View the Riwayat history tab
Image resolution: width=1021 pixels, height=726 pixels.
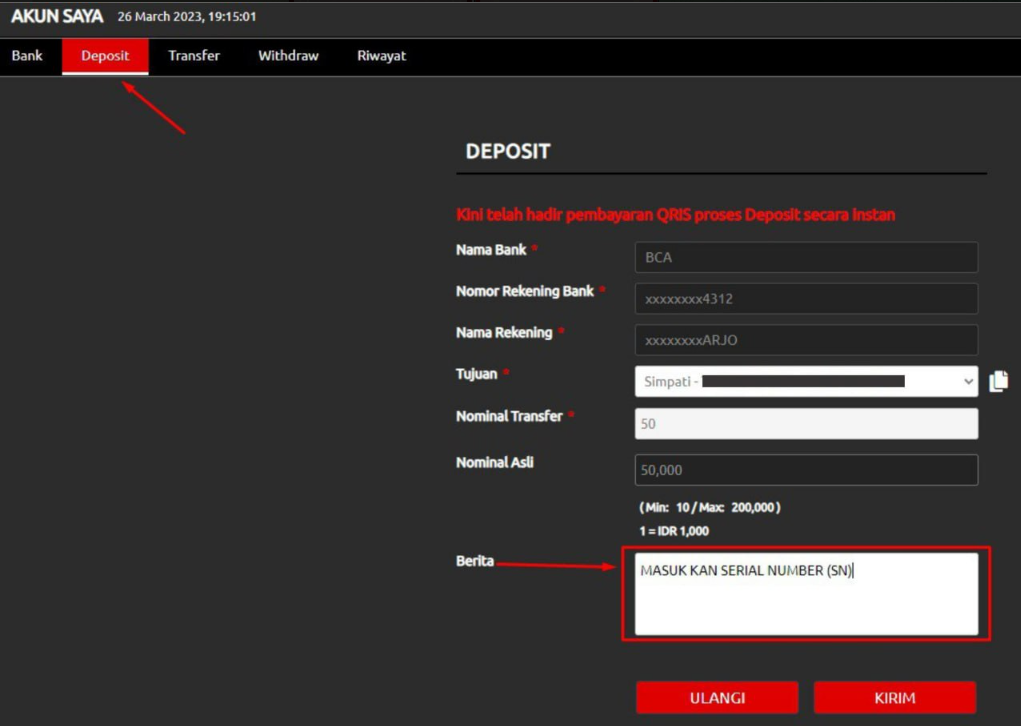point(381,56)
